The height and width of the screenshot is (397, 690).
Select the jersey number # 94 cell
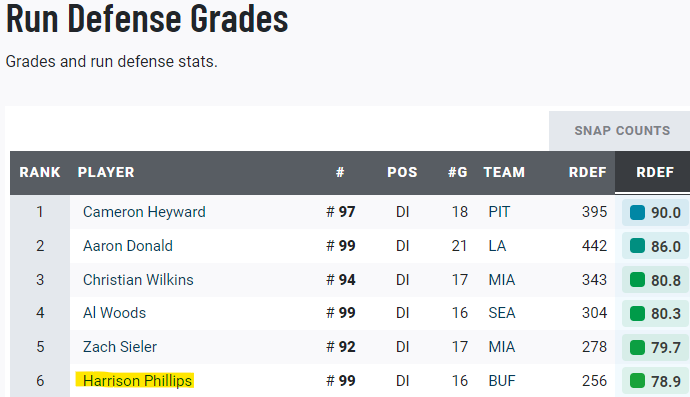(x=341, y=279)
